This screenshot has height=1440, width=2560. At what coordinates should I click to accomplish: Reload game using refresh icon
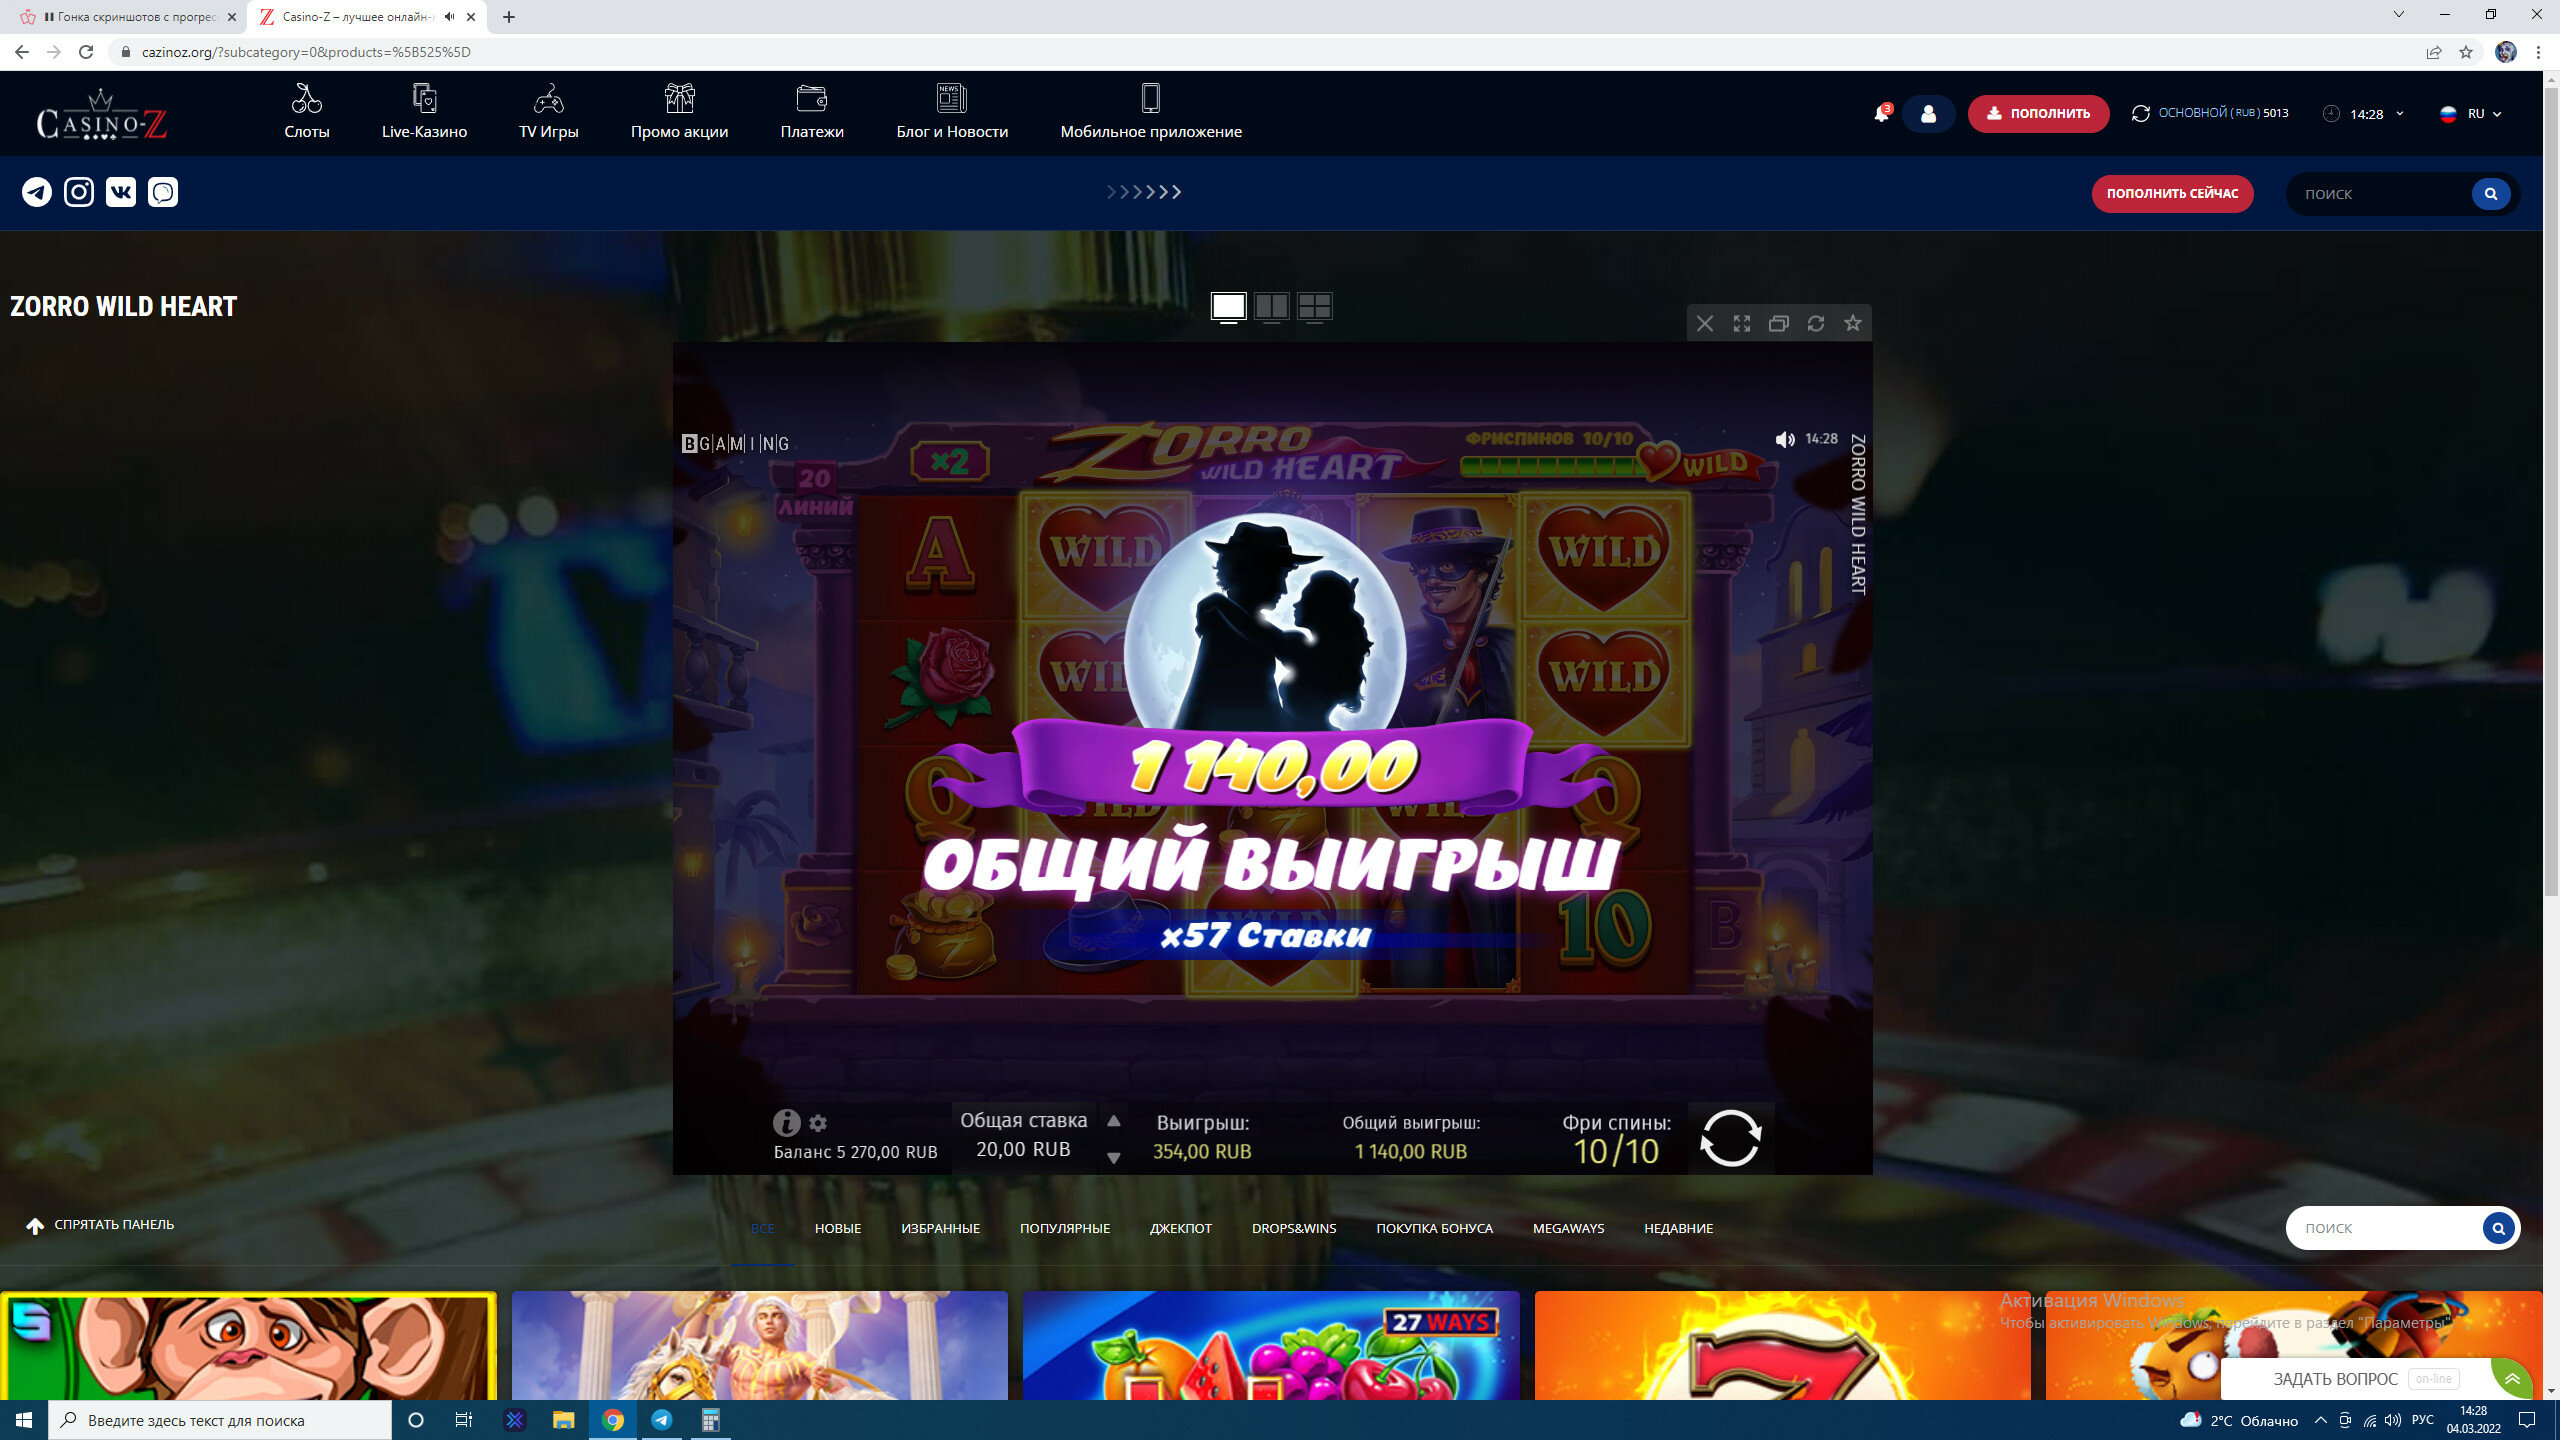point(1815,323)
